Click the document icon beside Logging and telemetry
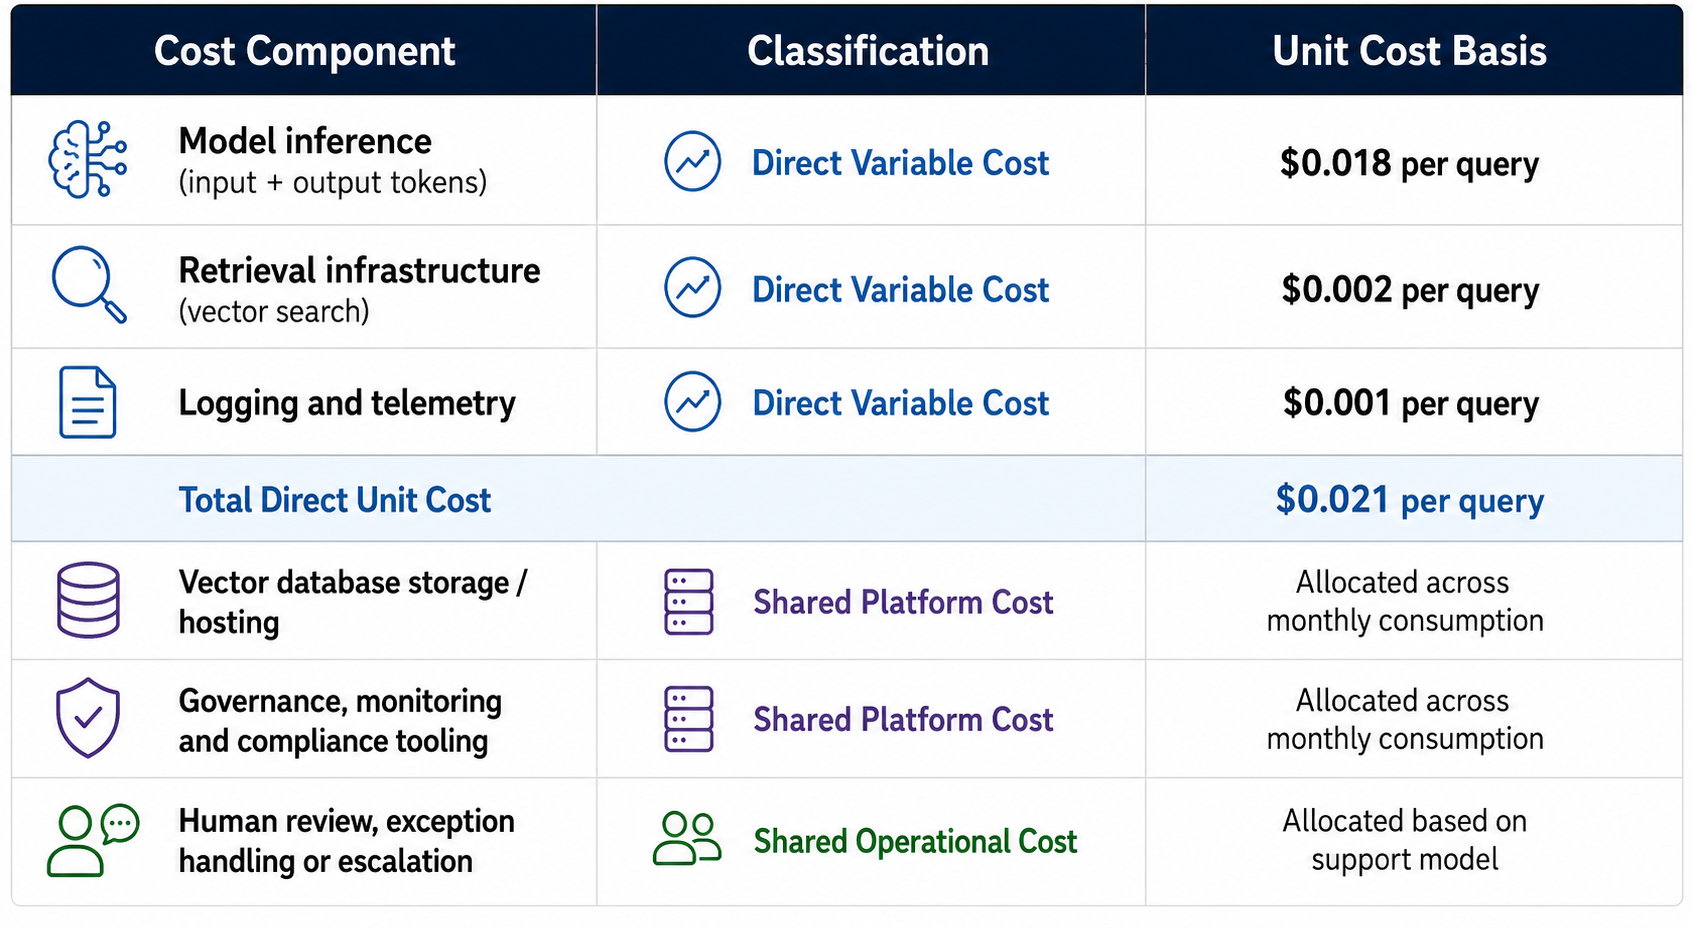The height and width of the screenshot is (929, 1693). pyautogui.click(x=88, y=402)
